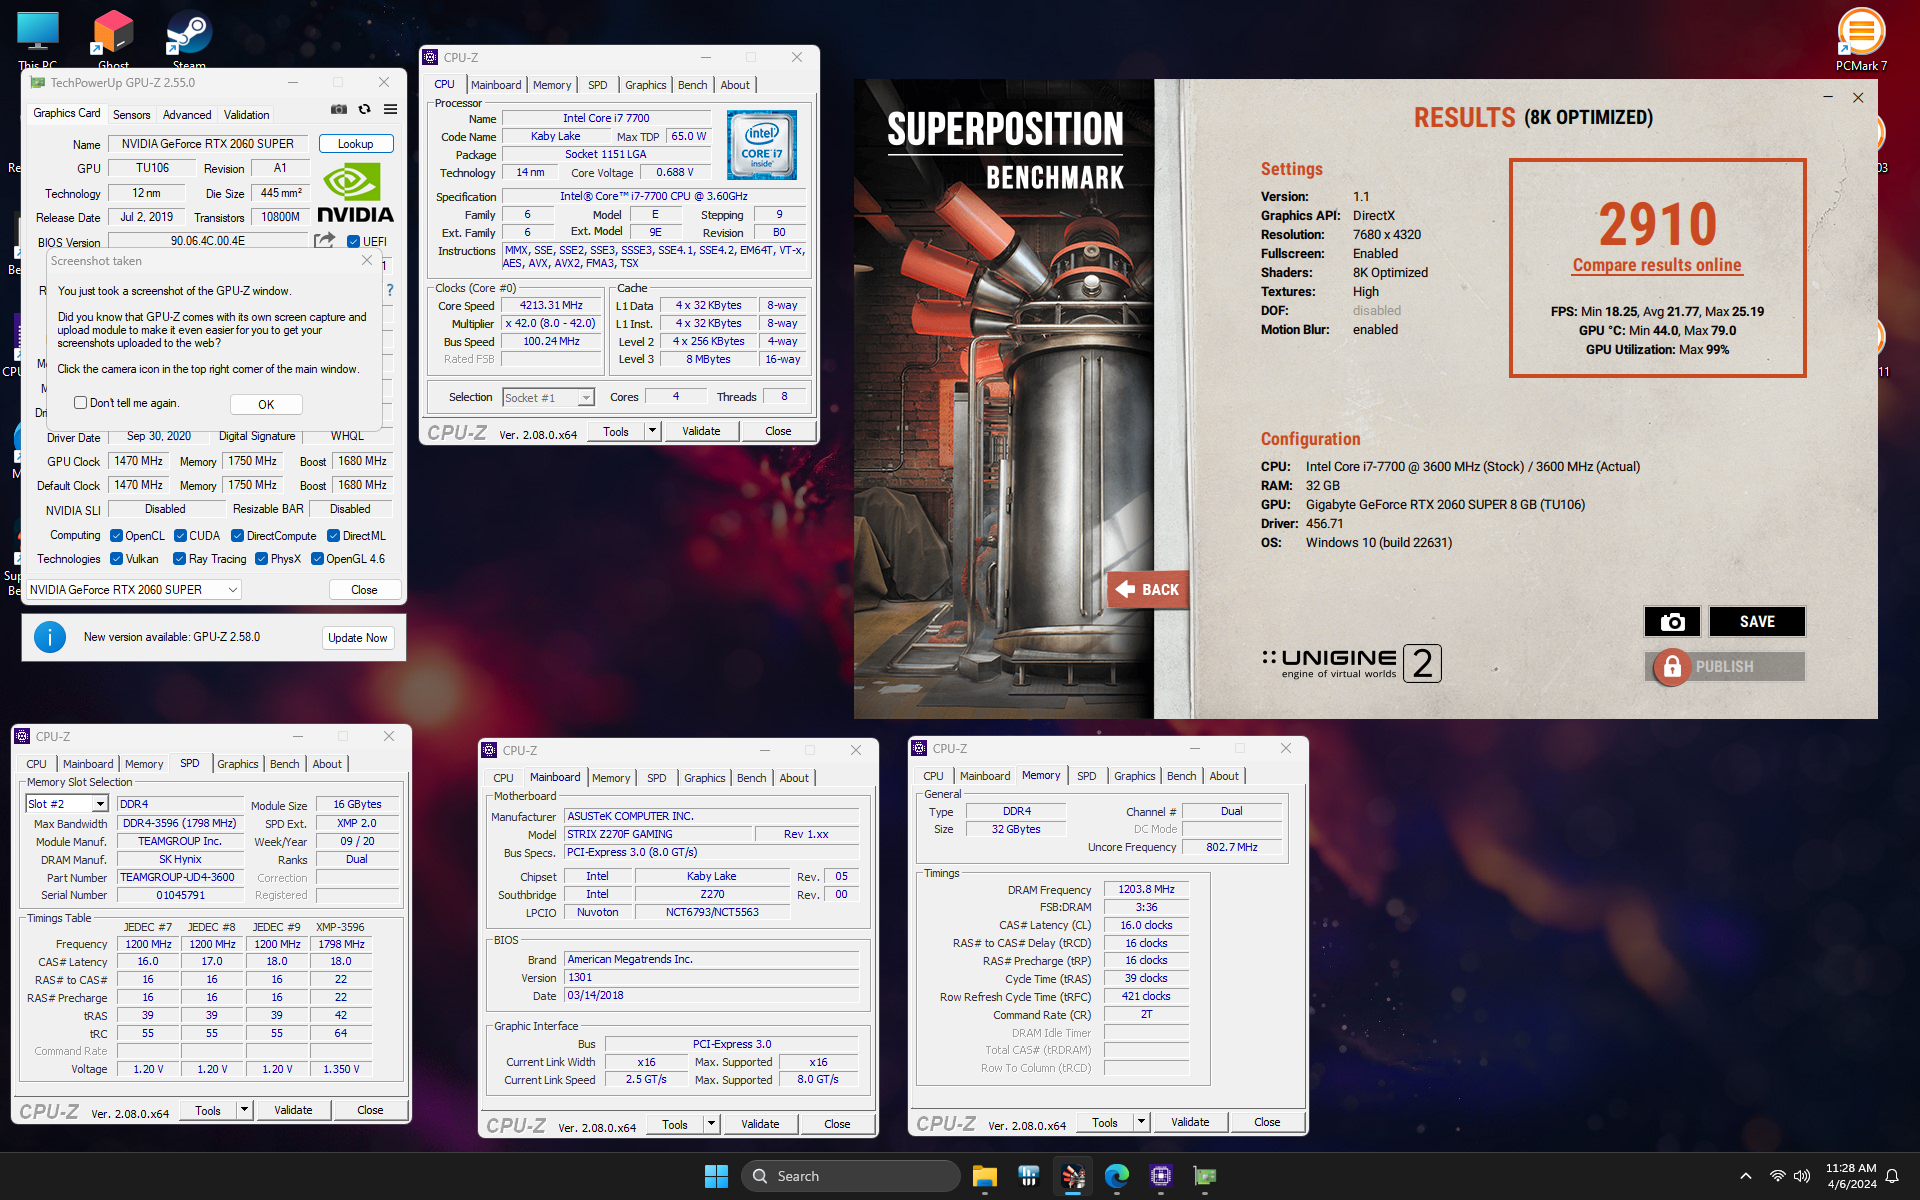Viewport: 1920px width, 1200px height.
Task: Click GPU-Z camera screenshot icon
Action: (339, 109)
